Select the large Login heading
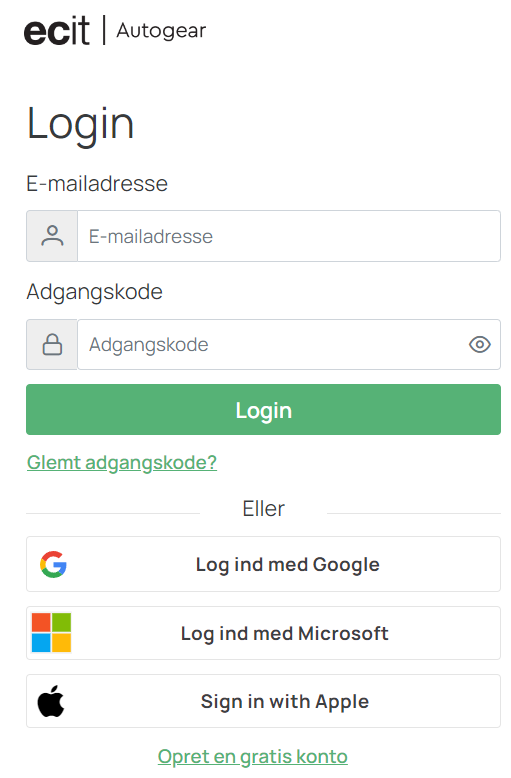511x778 pixels. pyautogui.click(x=80, y=125)
